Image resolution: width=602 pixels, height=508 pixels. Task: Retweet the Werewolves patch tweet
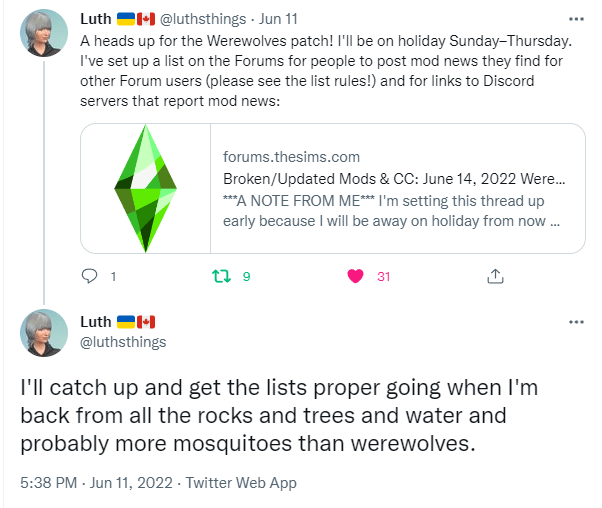coord(223,276)
